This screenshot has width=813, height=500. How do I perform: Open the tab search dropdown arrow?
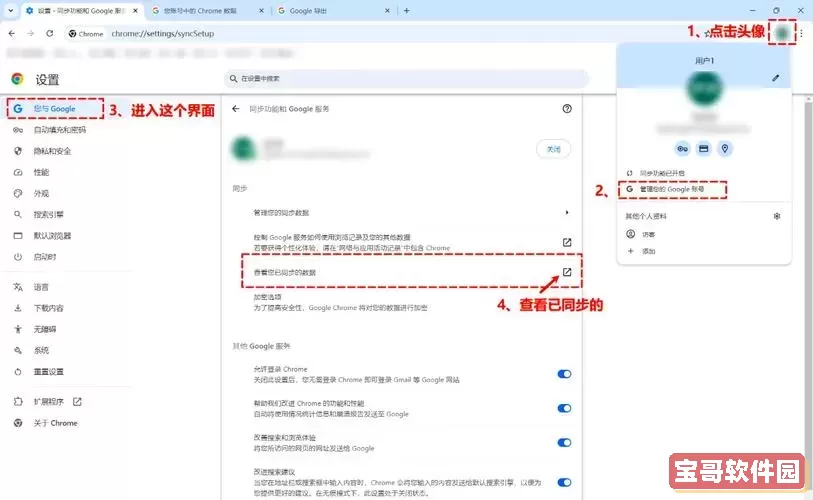10,10
